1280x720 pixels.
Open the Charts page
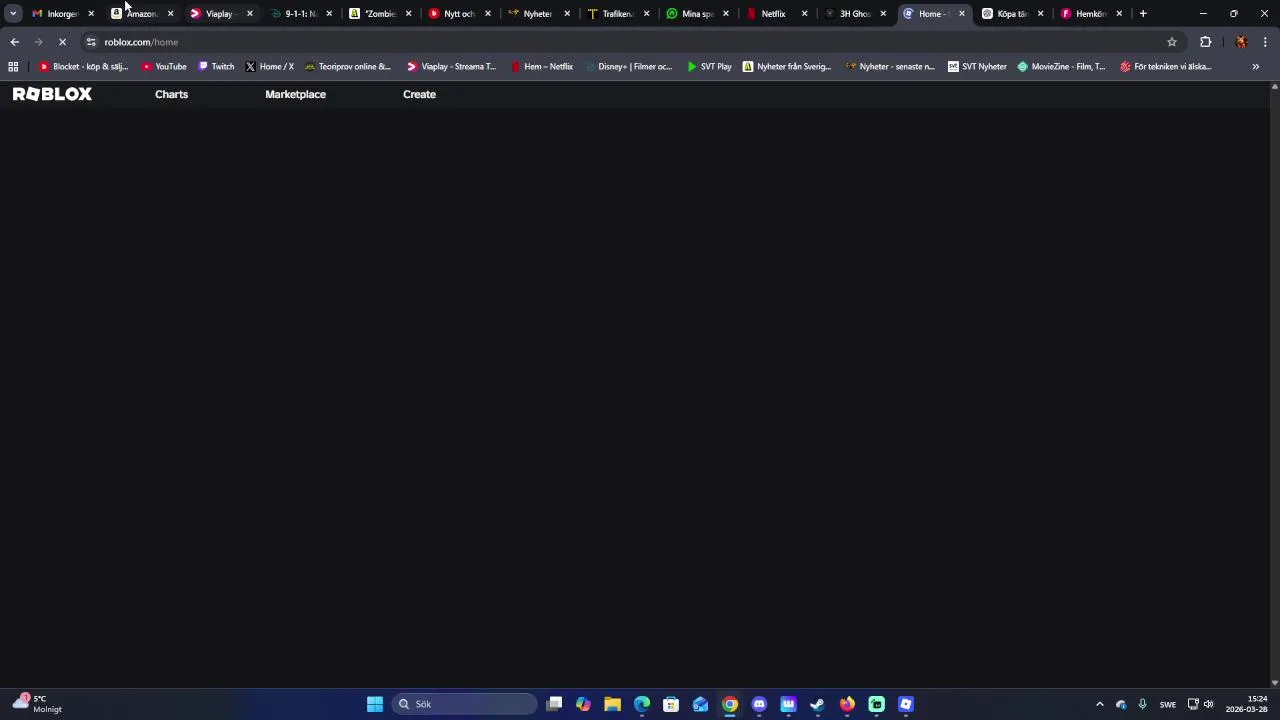click(171, 94)
